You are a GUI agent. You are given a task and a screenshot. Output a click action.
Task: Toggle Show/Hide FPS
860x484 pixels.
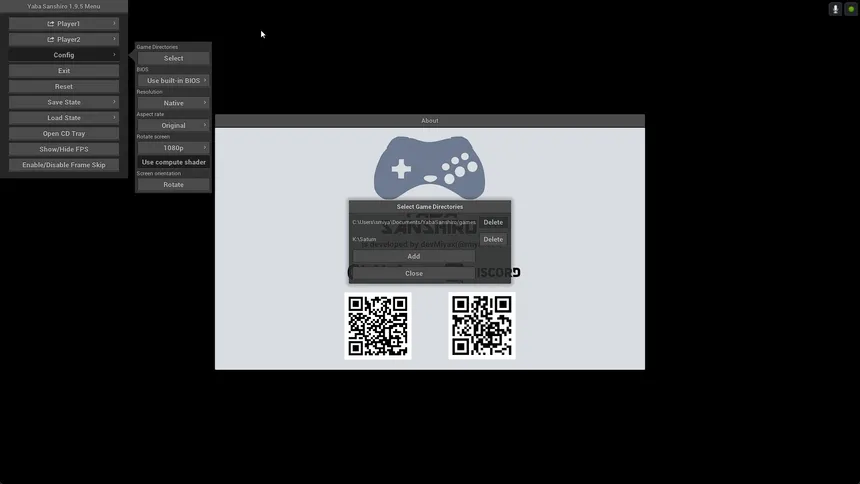pyautogui.click(x=64, y=149)
